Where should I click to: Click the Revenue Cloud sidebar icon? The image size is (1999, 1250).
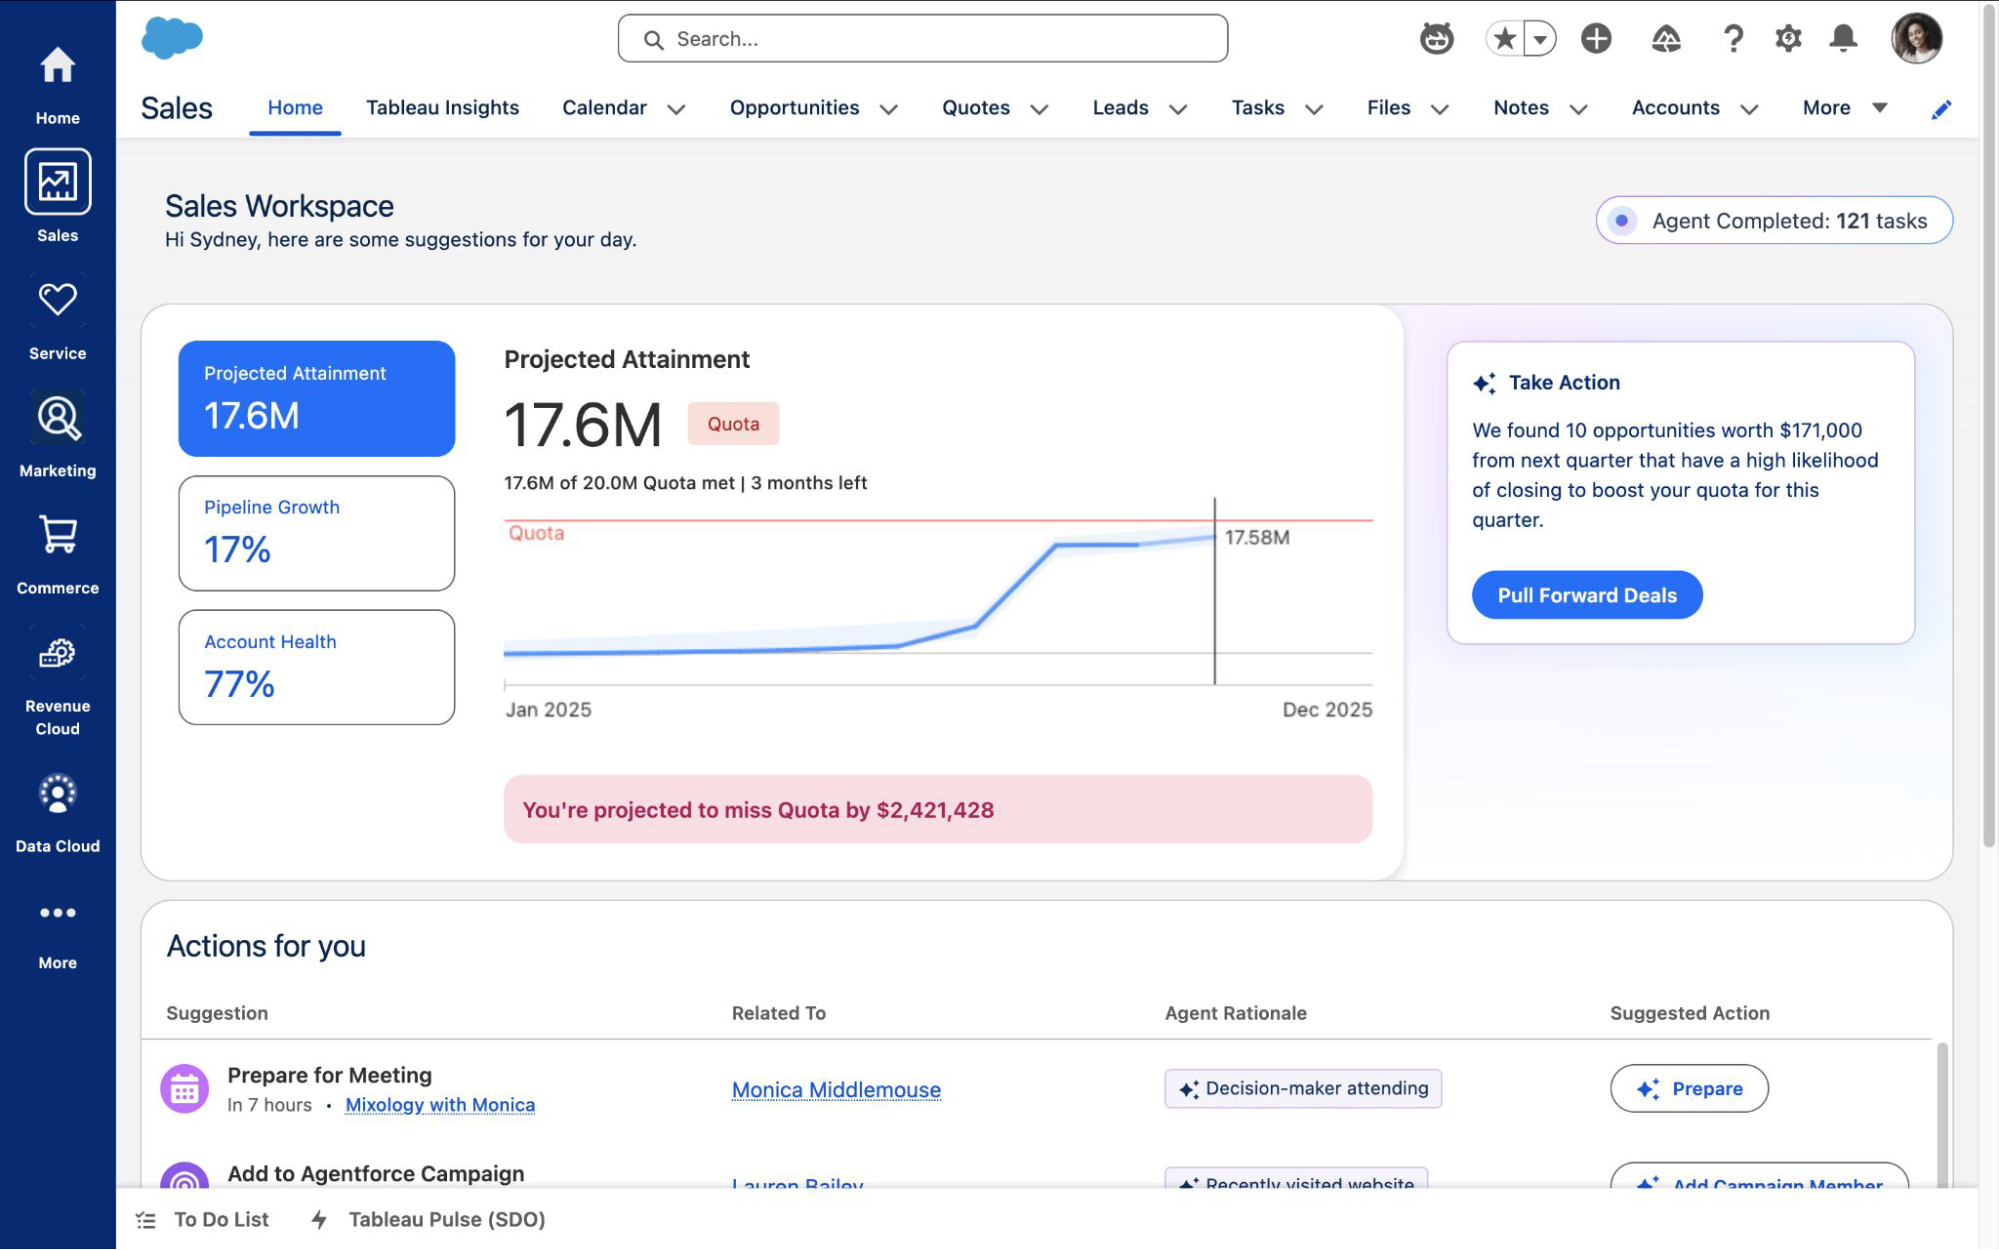[x=58, y=654]
